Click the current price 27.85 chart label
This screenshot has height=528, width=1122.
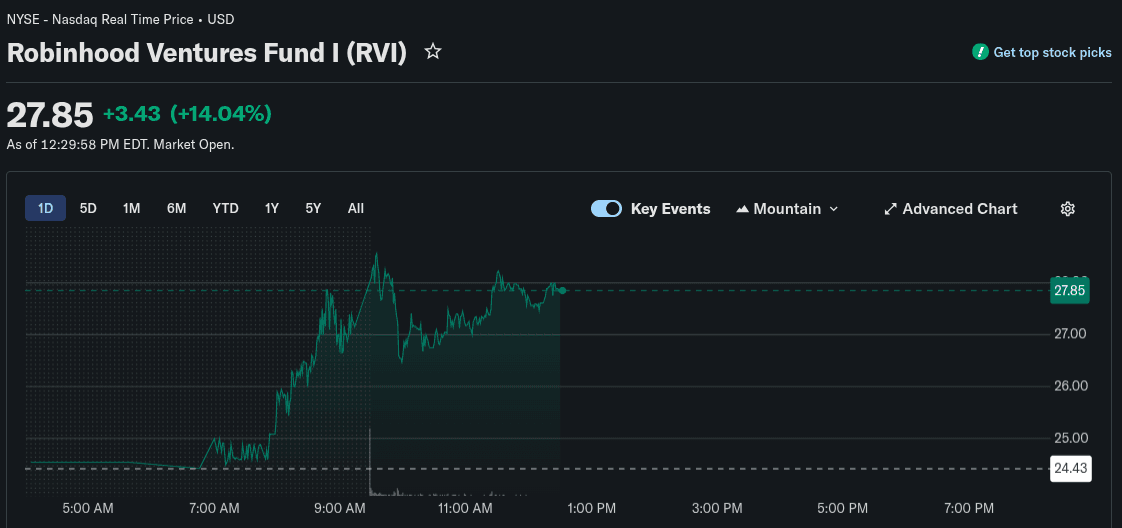[1069, 291]
